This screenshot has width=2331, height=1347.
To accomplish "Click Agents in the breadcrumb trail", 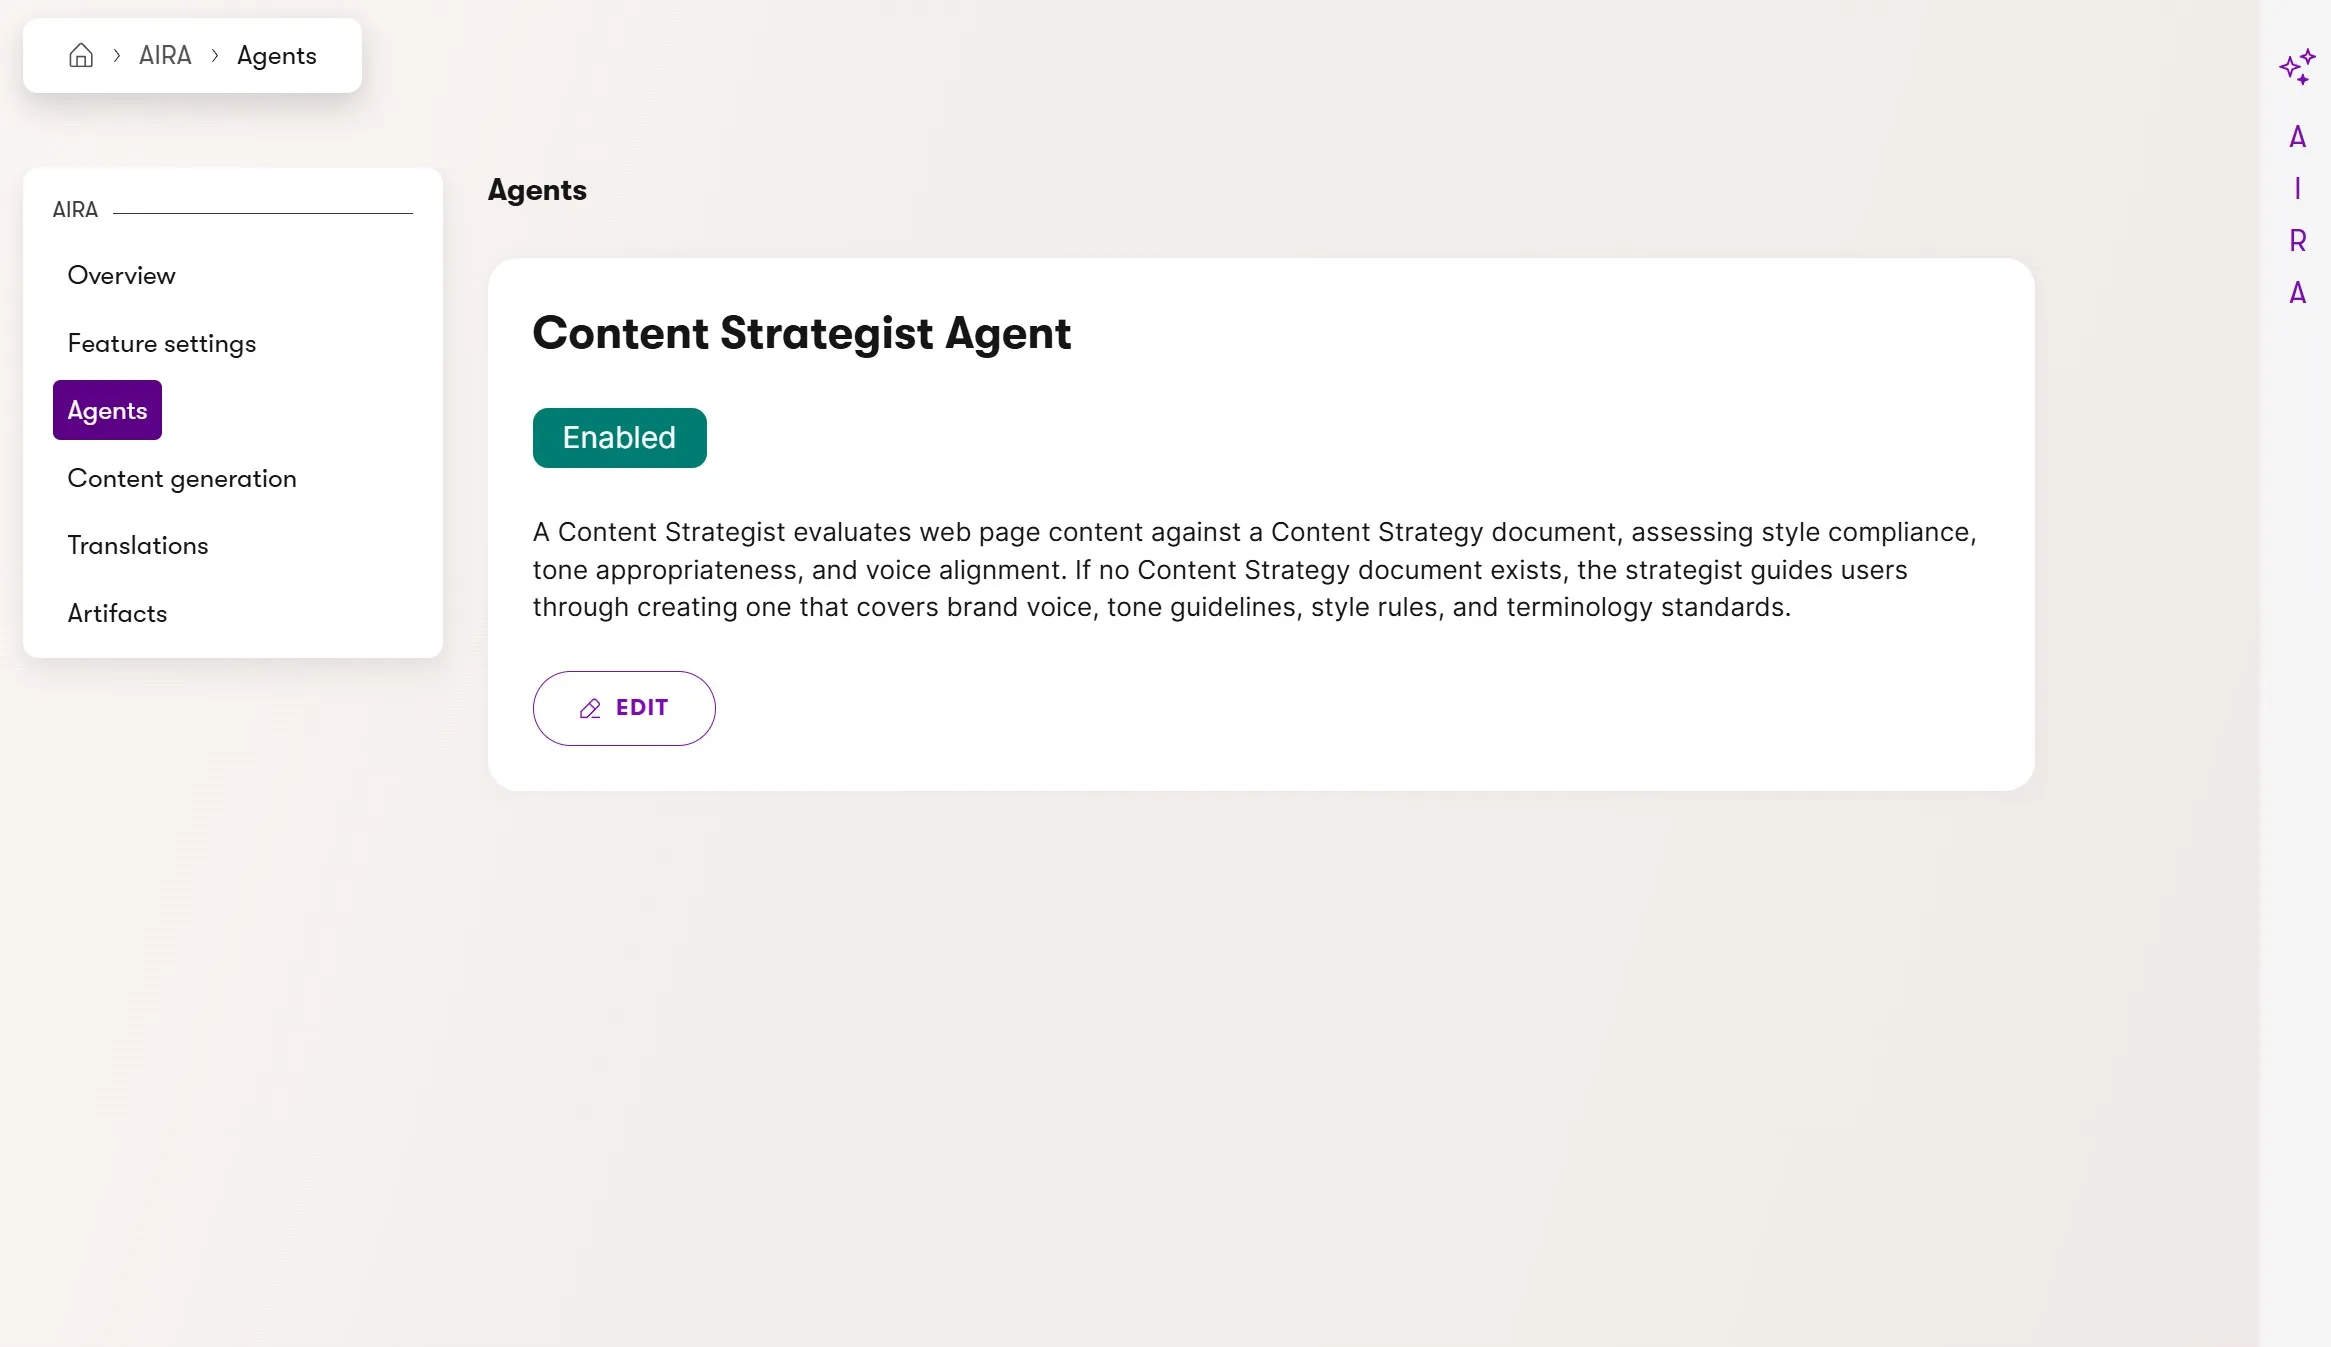I will 277,56.
